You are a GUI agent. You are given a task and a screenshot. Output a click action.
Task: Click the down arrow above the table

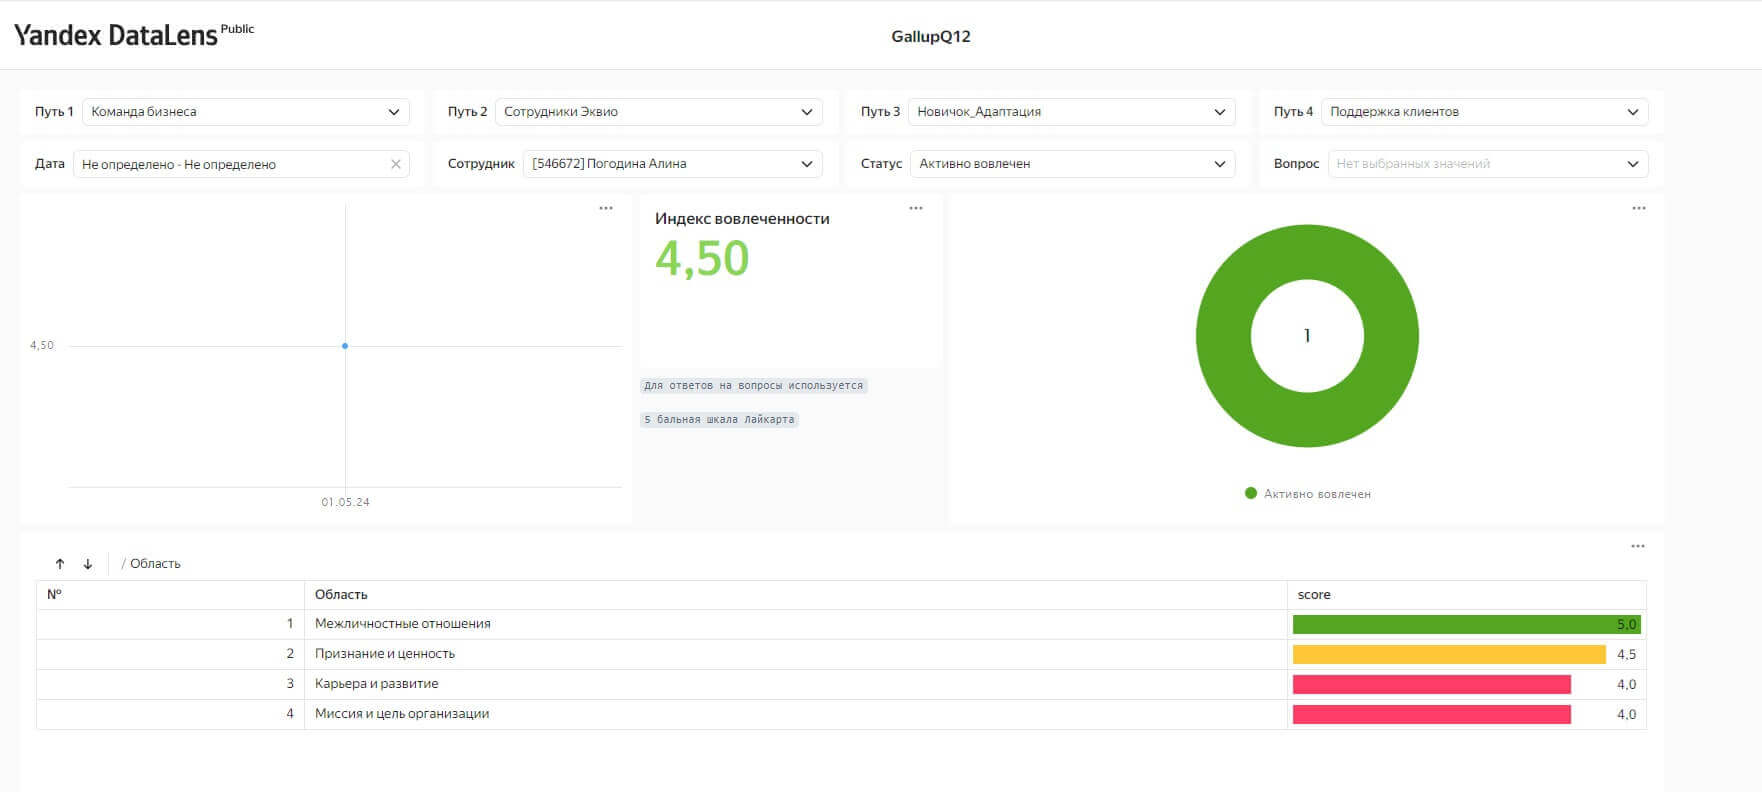pyautogui.click(x=88, y=564)
